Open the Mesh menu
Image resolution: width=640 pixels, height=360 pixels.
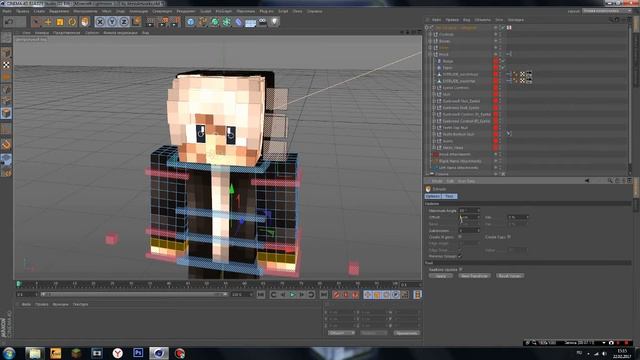coord(107,11)
